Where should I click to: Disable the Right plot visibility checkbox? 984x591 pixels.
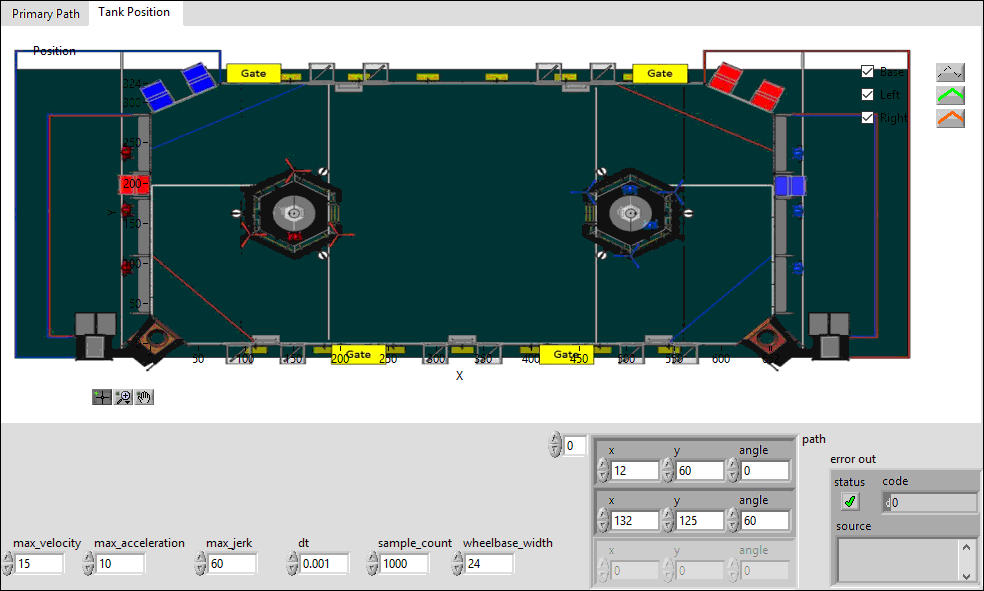click(868, 118)
